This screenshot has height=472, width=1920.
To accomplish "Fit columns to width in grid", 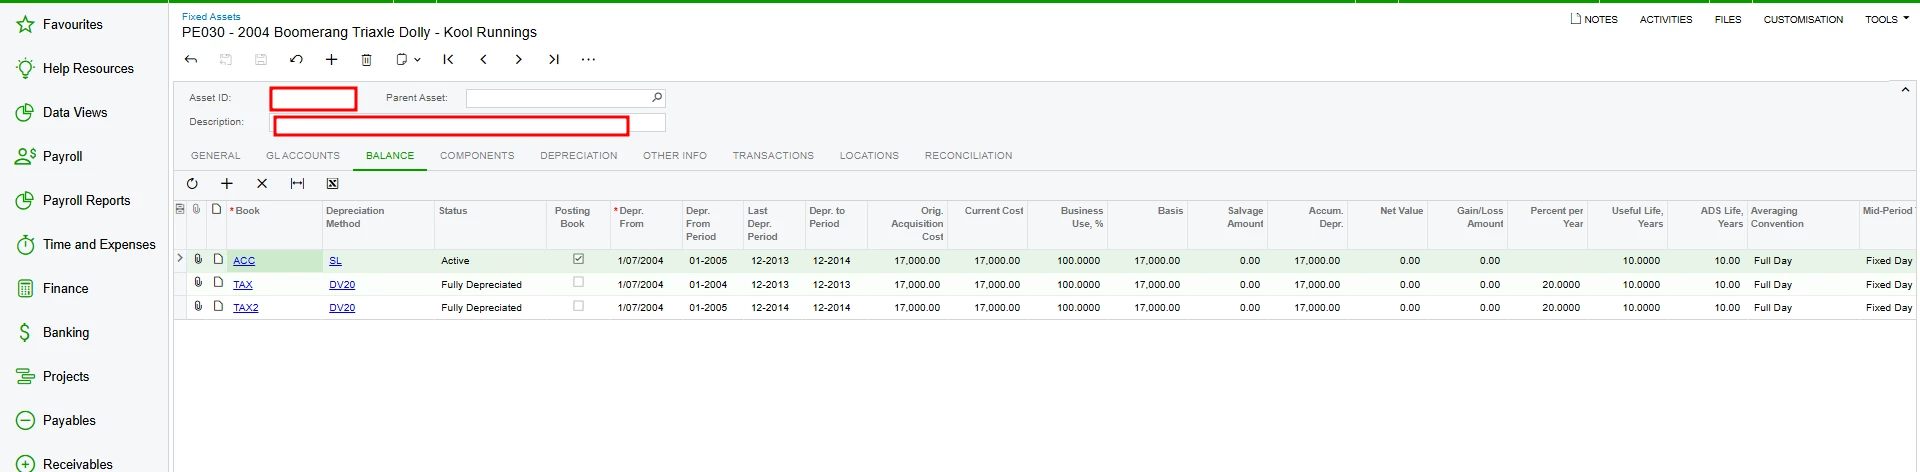I will [297, 184].
